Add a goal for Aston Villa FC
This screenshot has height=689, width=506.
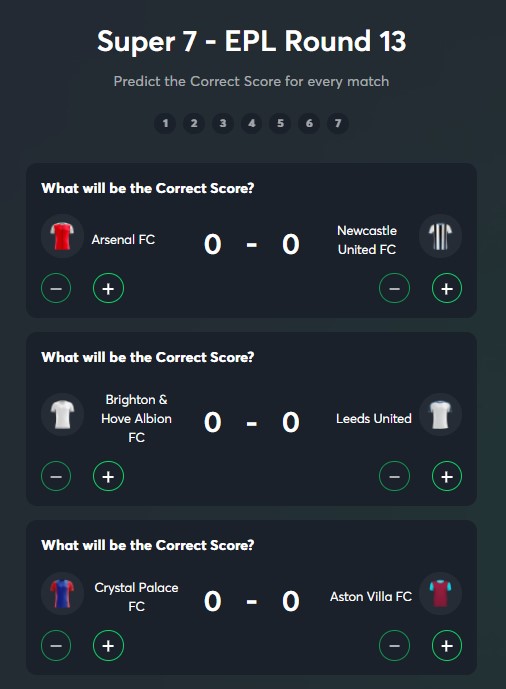[x=447, y=645]
